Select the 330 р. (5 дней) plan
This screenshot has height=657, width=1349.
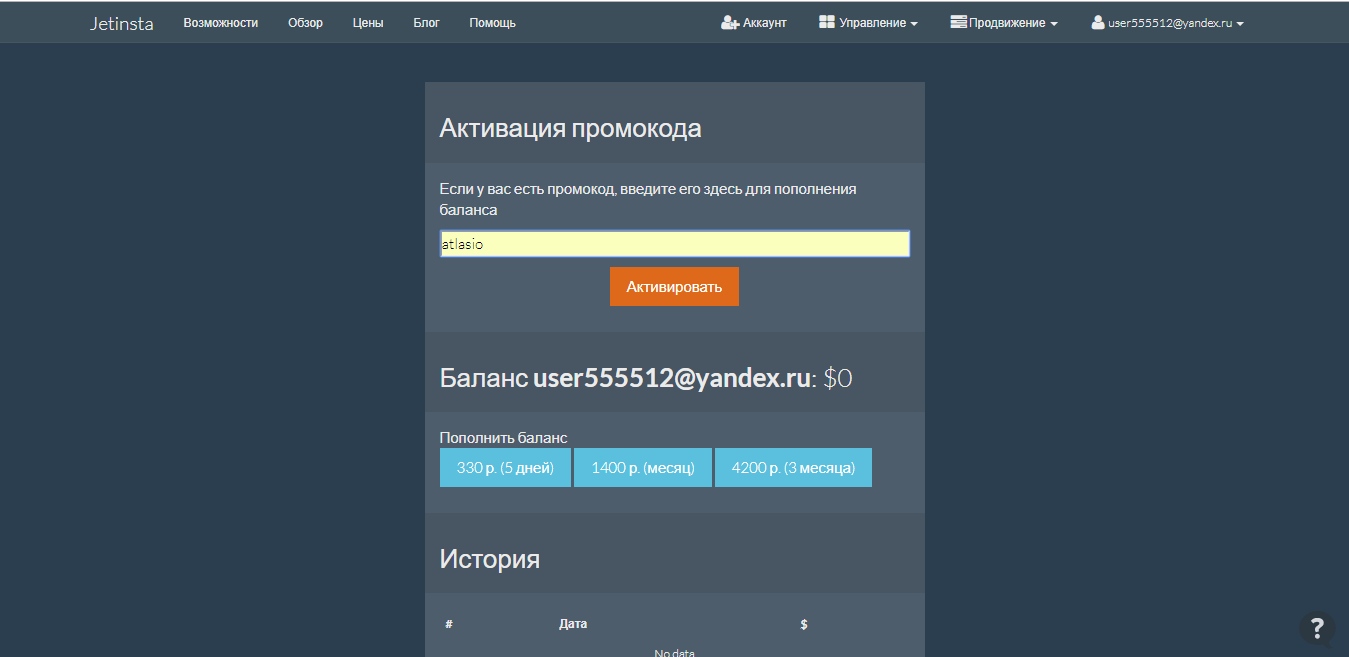pos(505,468)
